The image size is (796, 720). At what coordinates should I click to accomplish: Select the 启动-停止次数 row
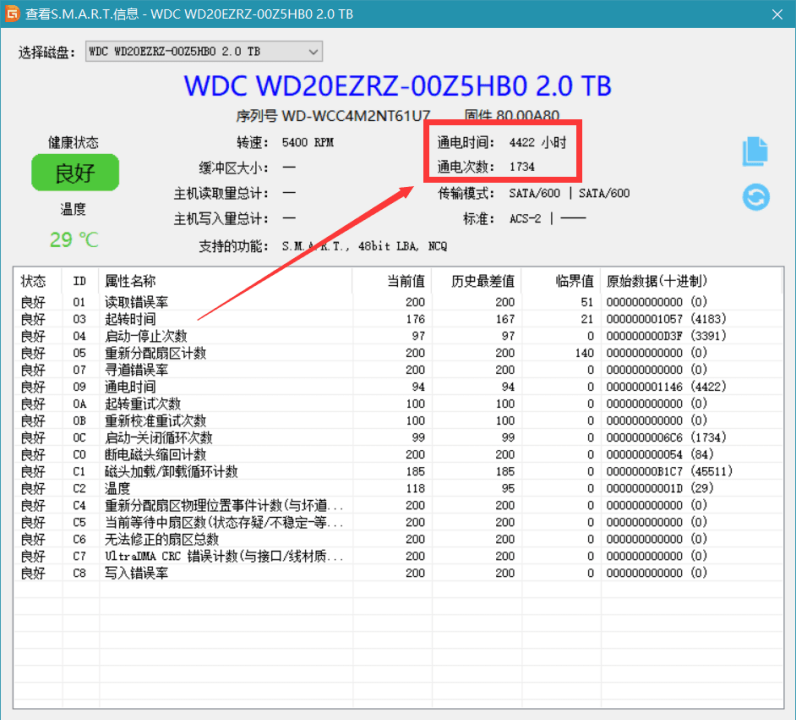pos(398,336)
